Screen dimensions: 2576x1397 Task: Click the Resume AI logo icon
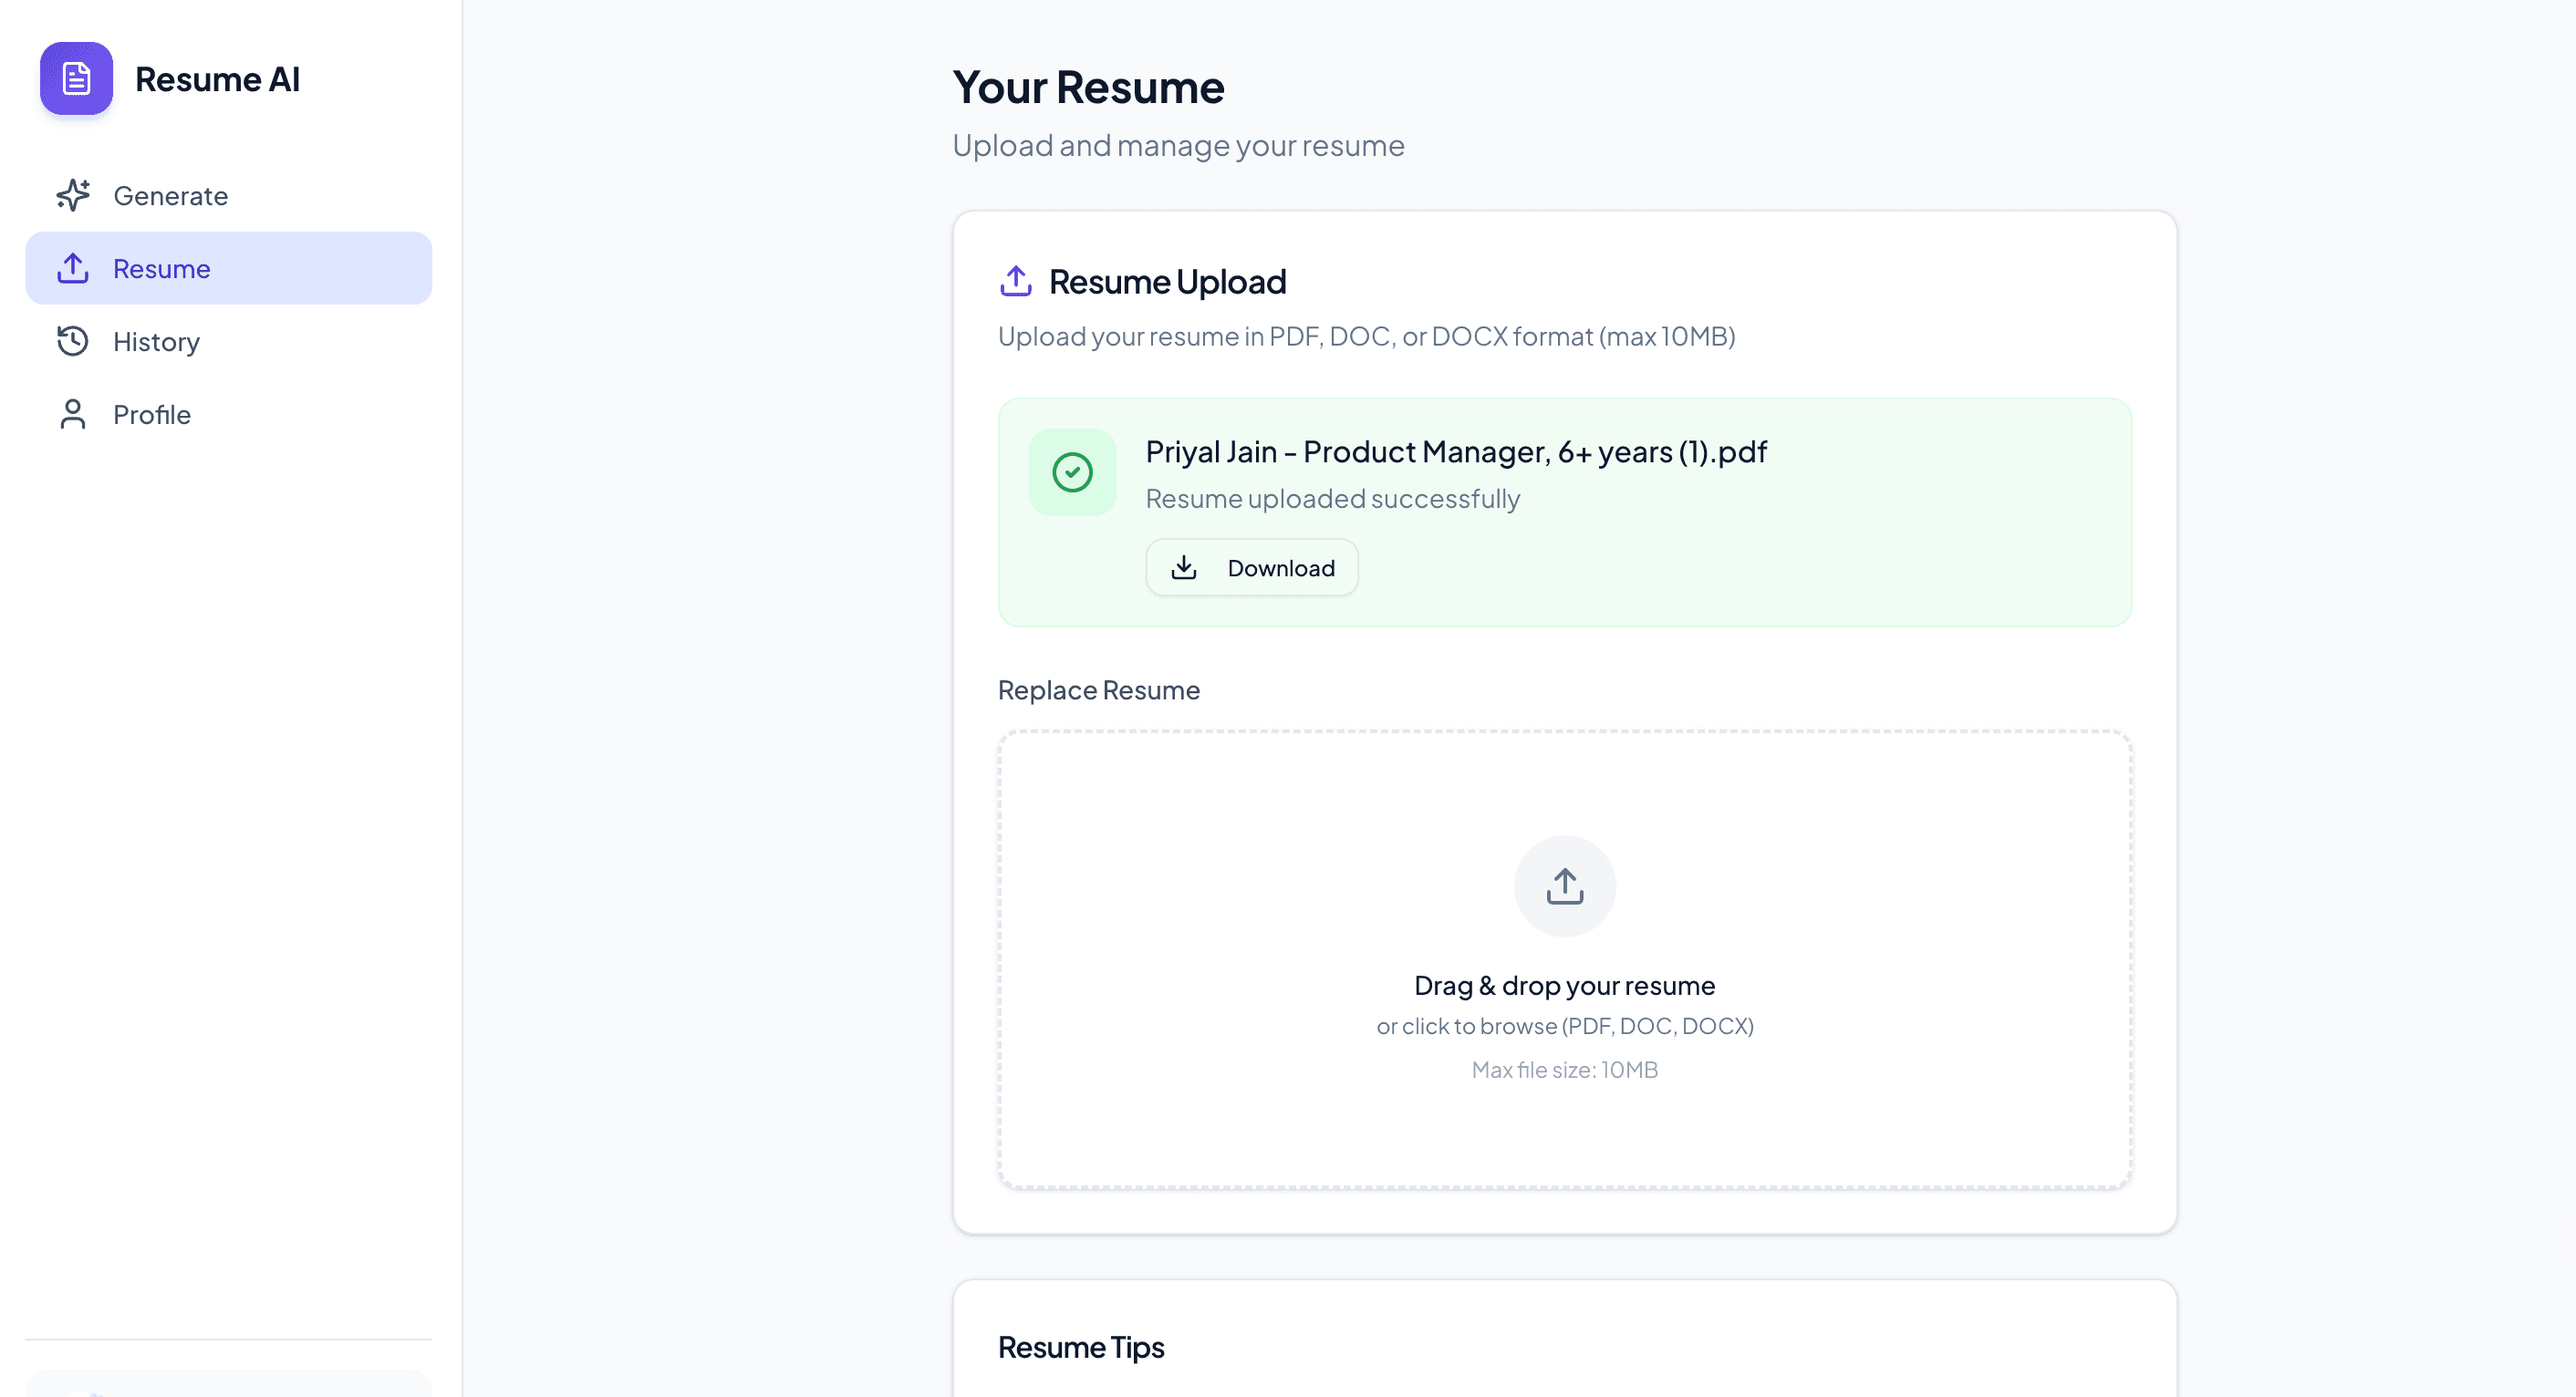(x=76, y=79)
